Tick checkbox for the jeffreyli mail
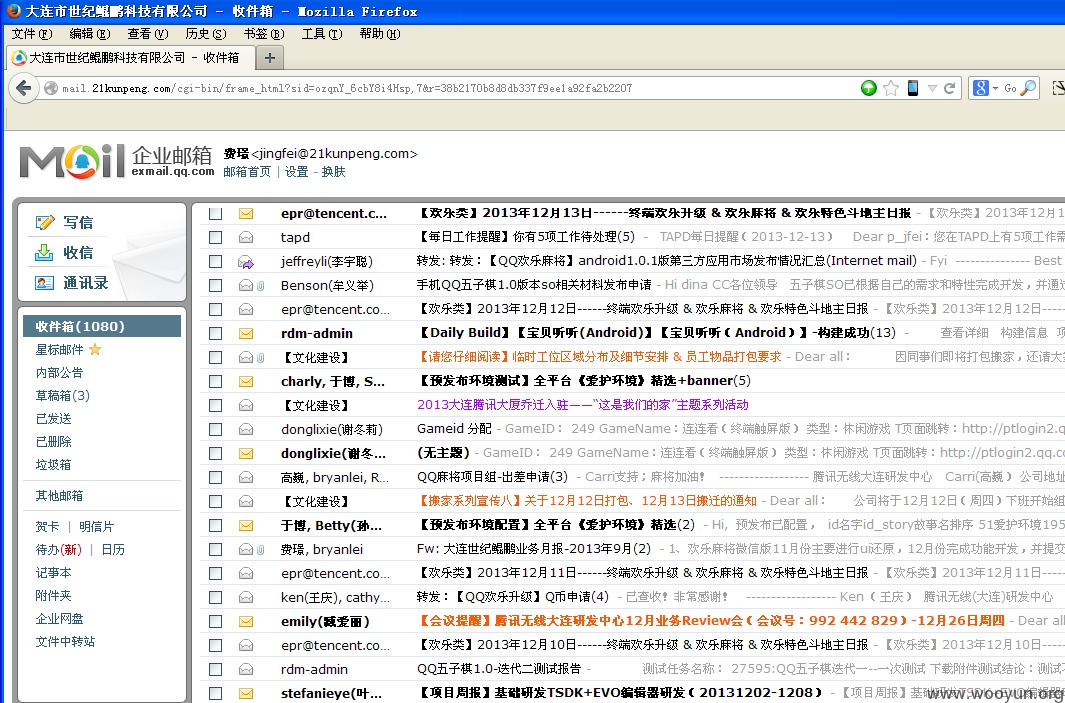 pos(215,262)
